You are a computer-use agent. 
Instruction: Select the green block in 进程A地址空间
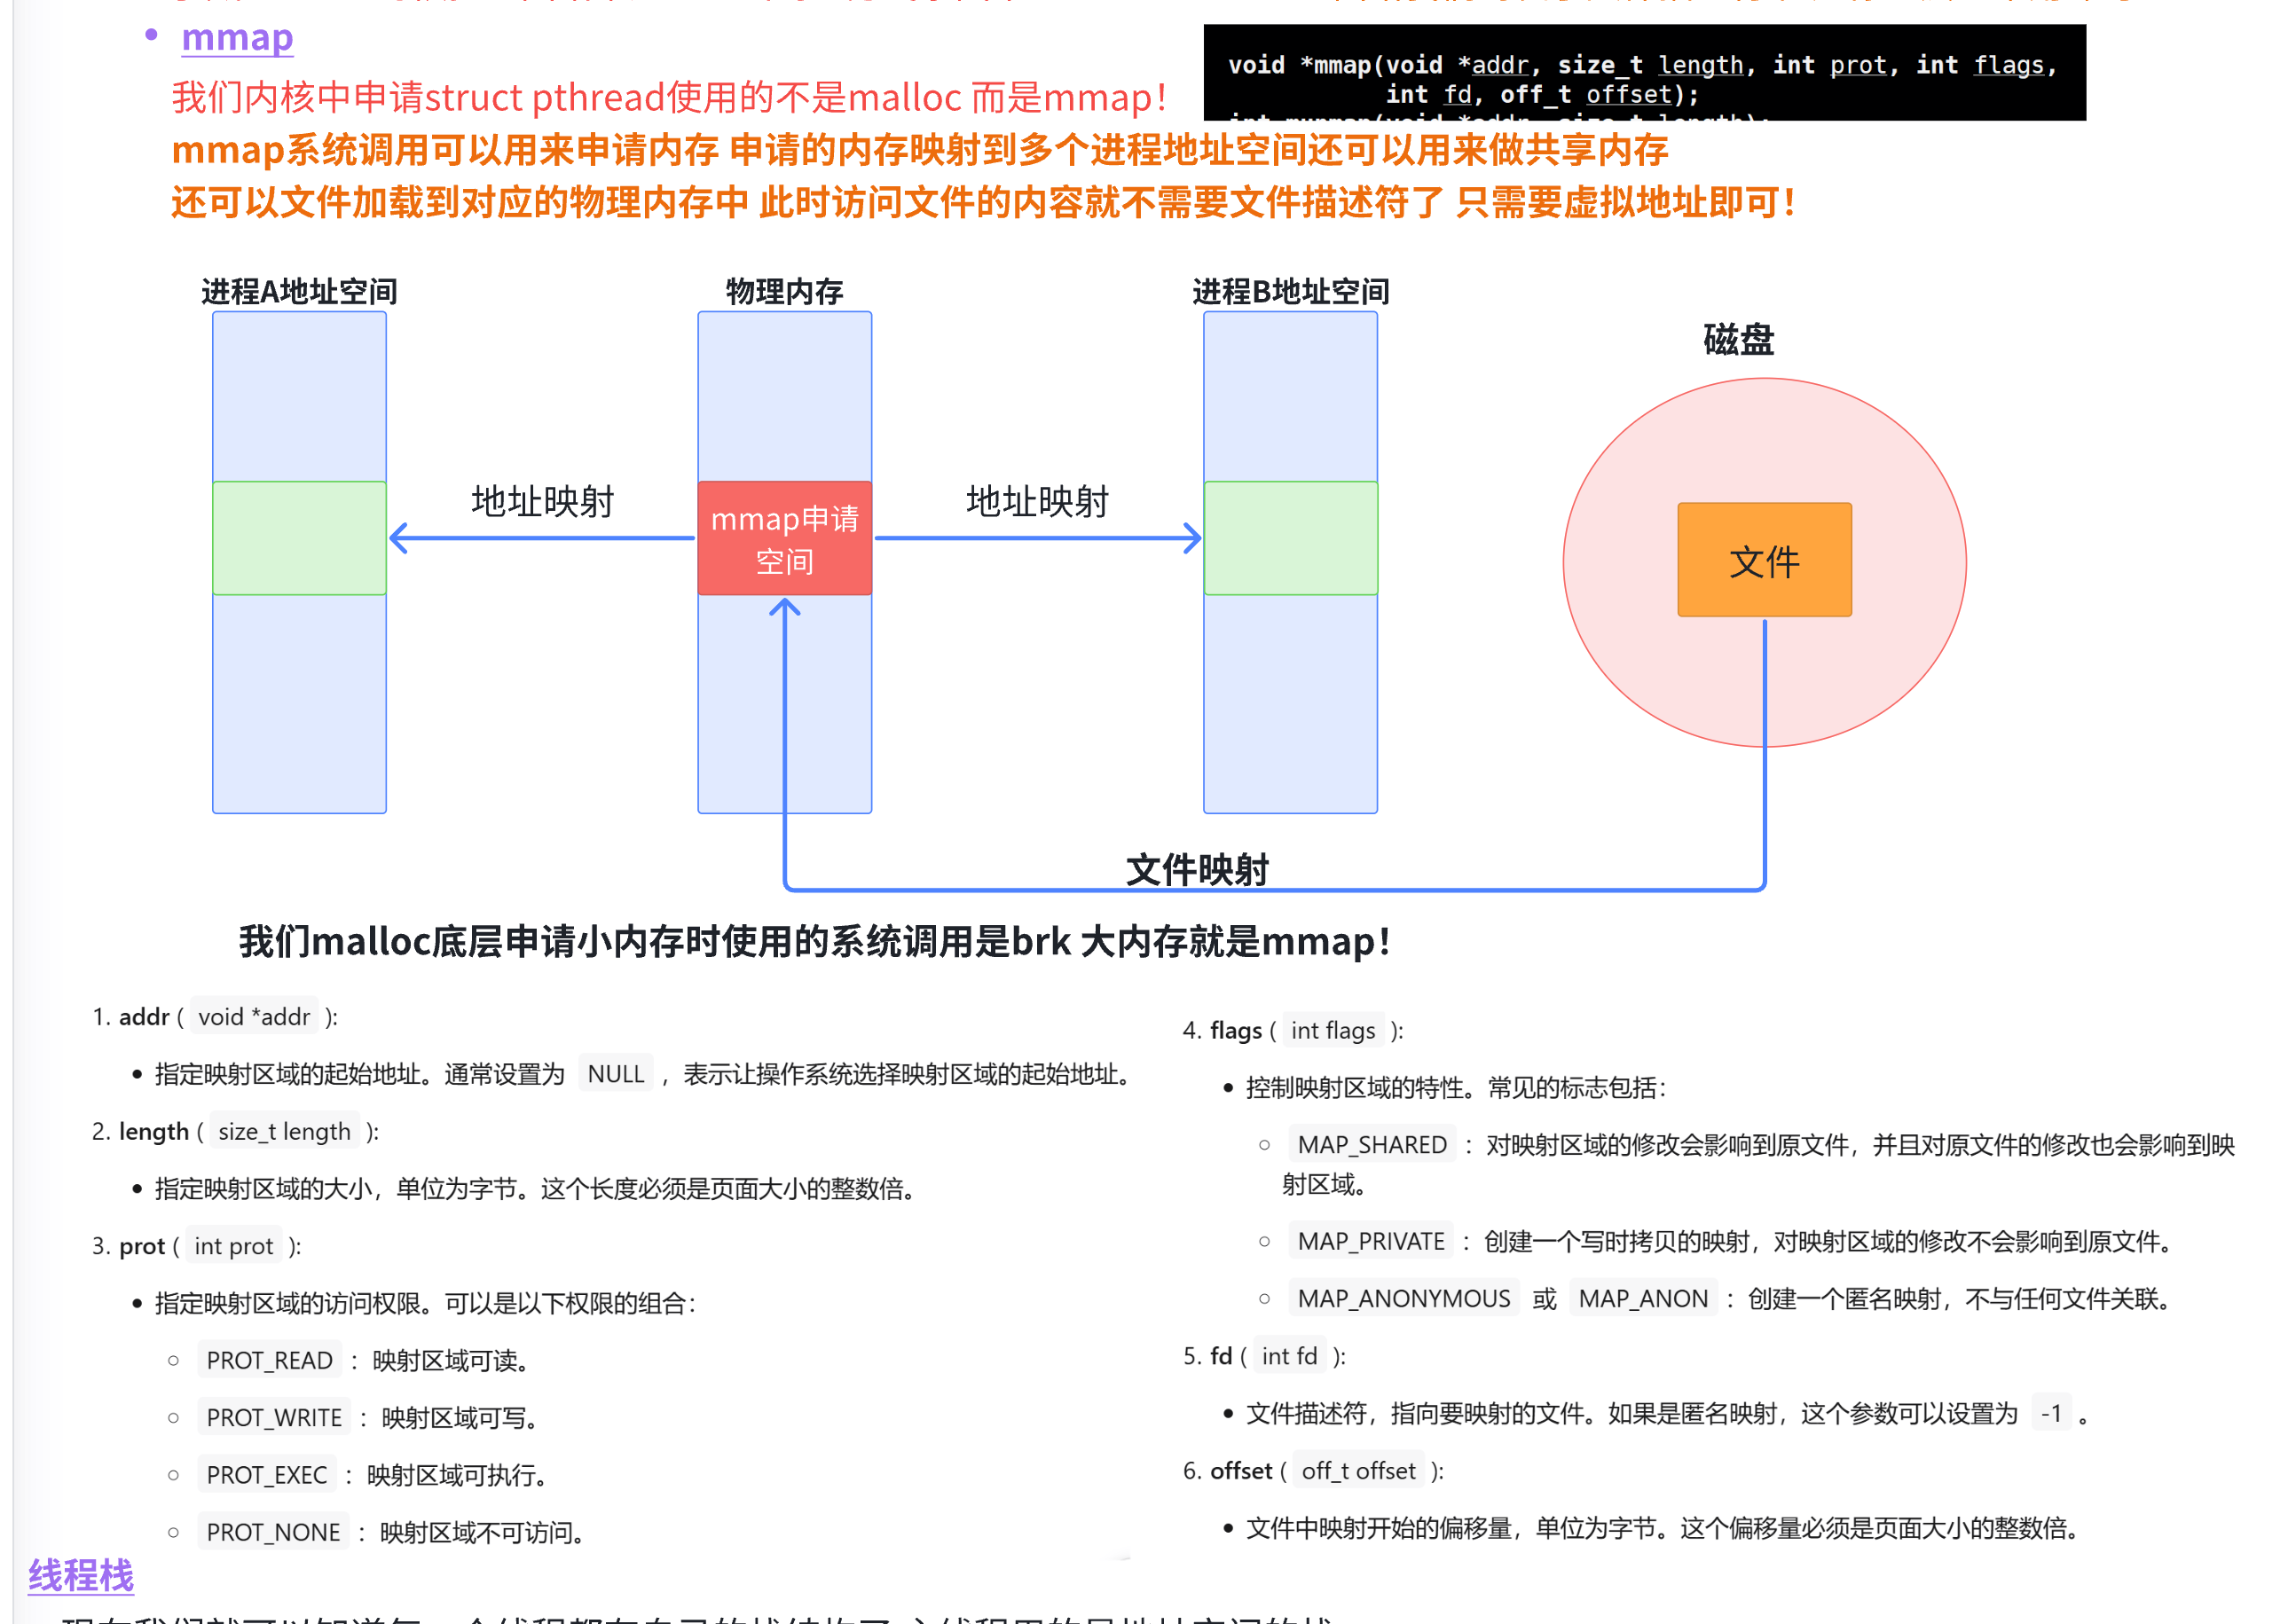pos(299,538)
